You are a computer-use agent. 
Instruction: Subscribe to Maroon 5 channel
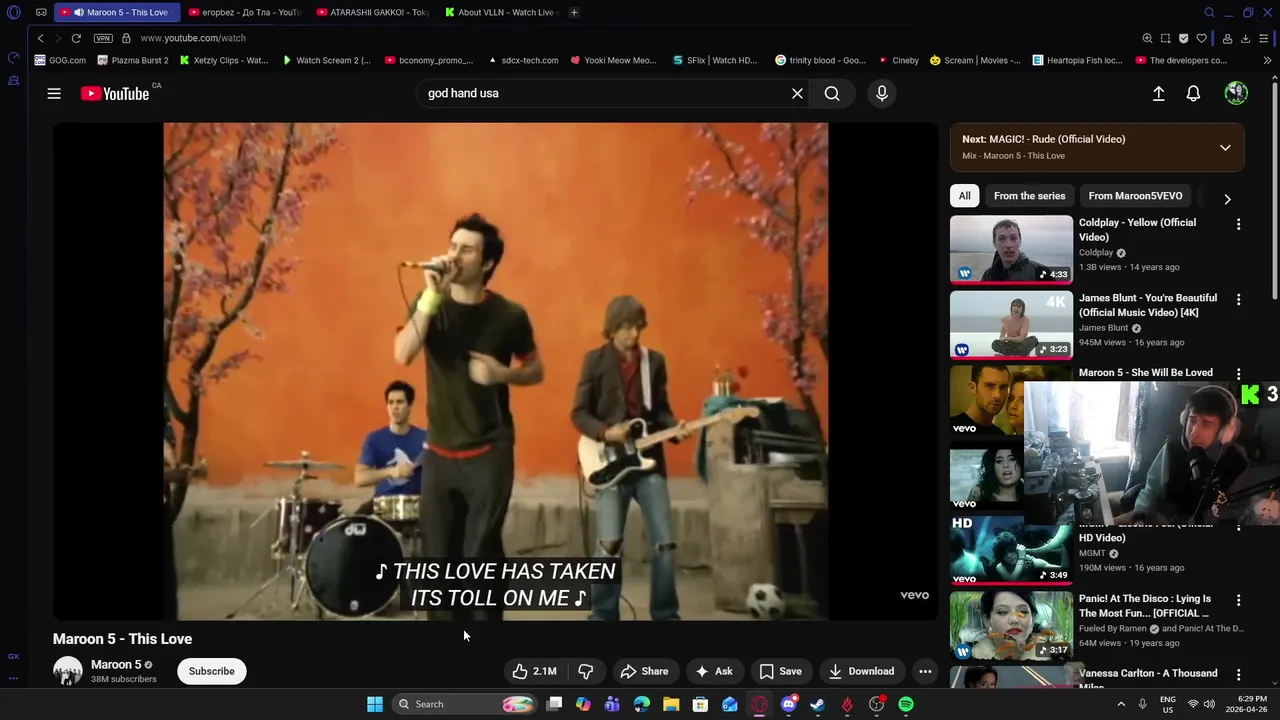pos(211,671)
